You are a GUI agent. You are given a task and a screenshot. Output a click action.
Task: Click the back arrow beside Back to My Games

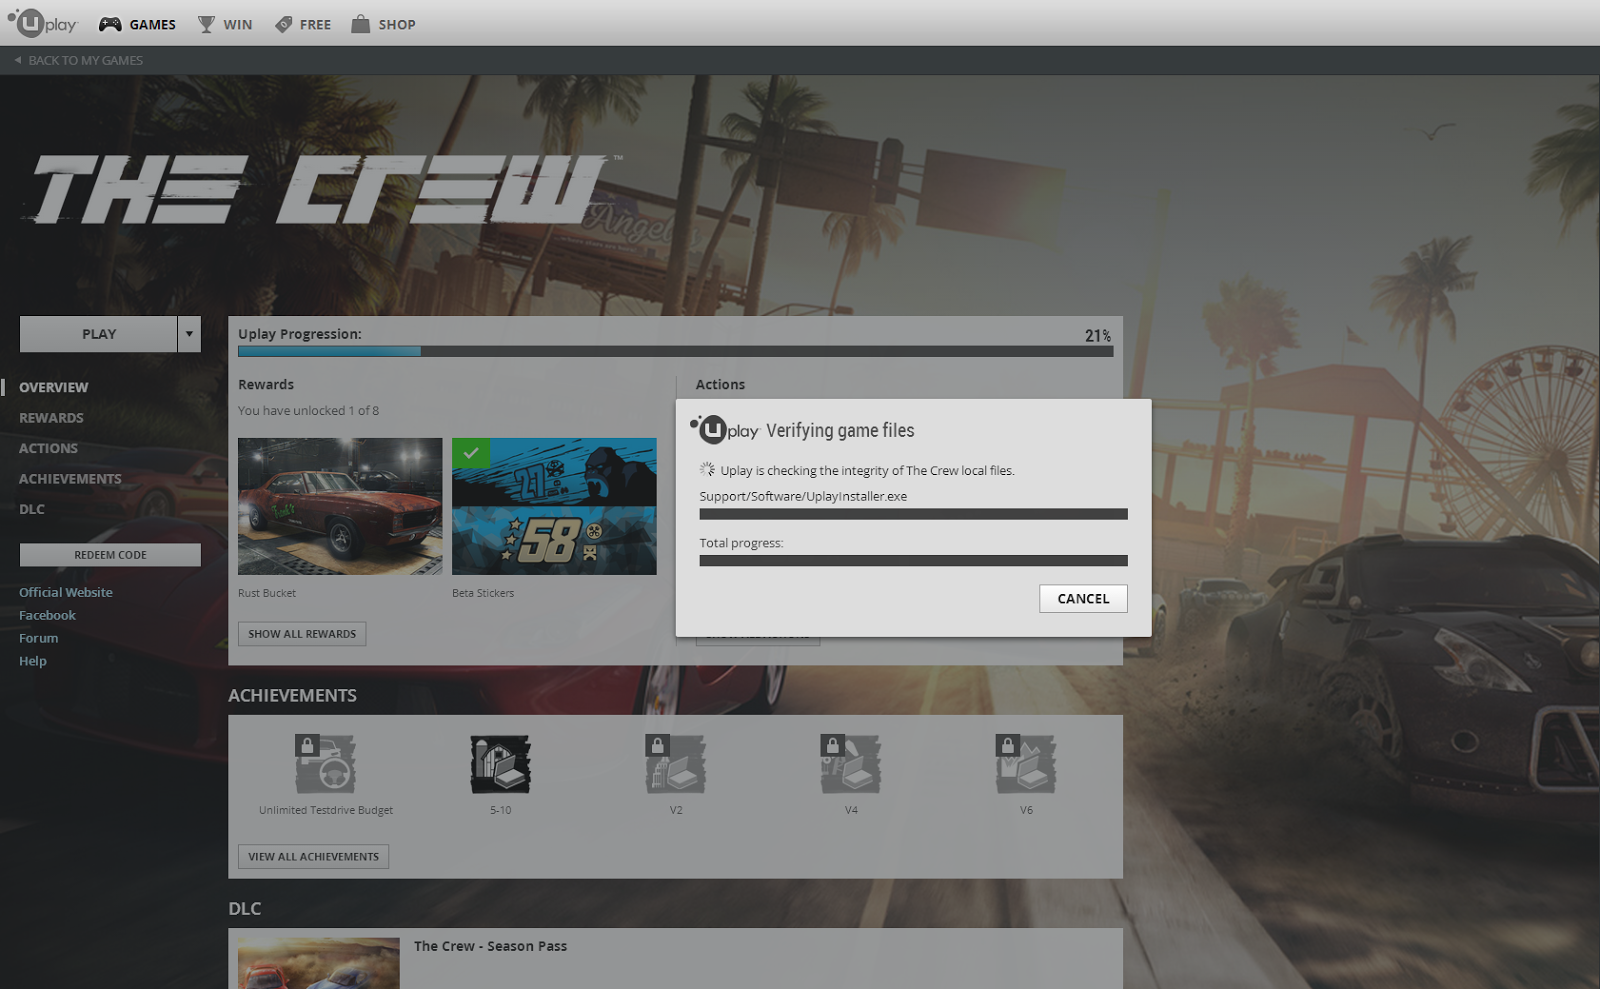17,60
